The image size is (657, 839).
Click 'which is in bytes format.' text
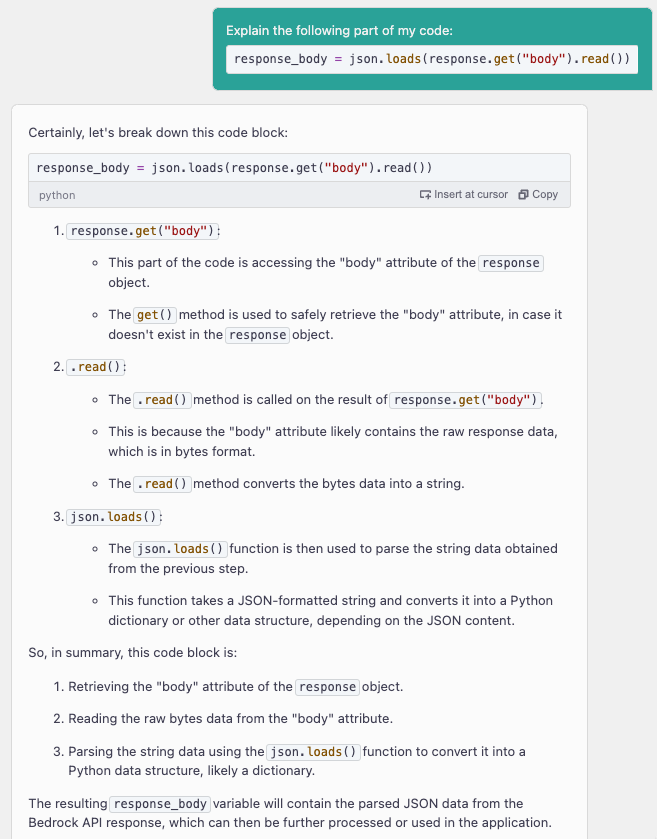point(181,452)
